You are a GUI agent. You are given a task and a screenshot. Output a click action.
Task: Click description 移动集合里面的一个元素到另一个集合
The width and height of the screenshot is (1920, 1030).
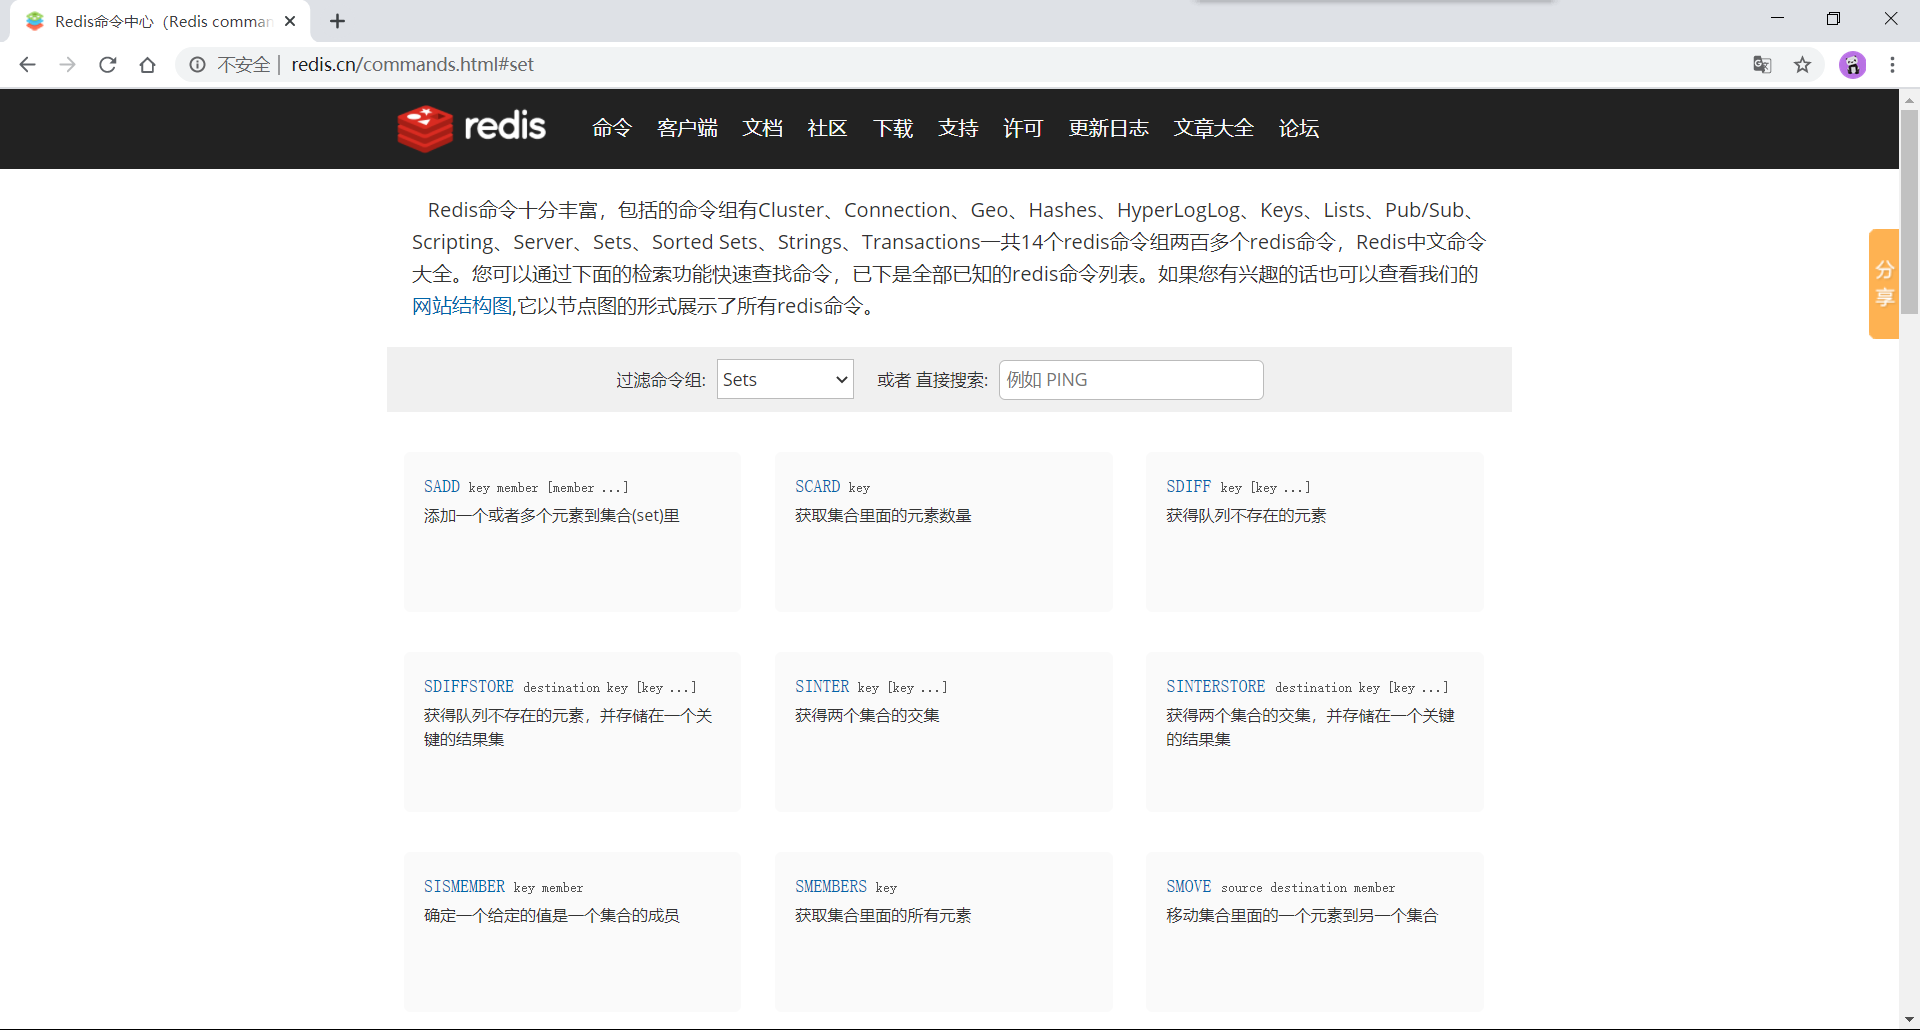coord(1302,916)
